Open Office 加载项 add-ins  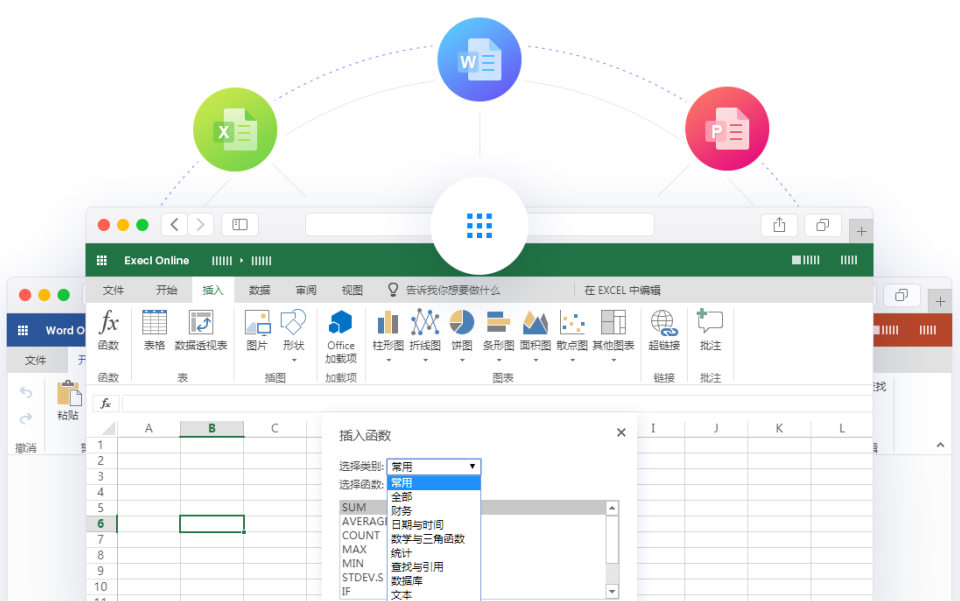click(x=341, y=337)
